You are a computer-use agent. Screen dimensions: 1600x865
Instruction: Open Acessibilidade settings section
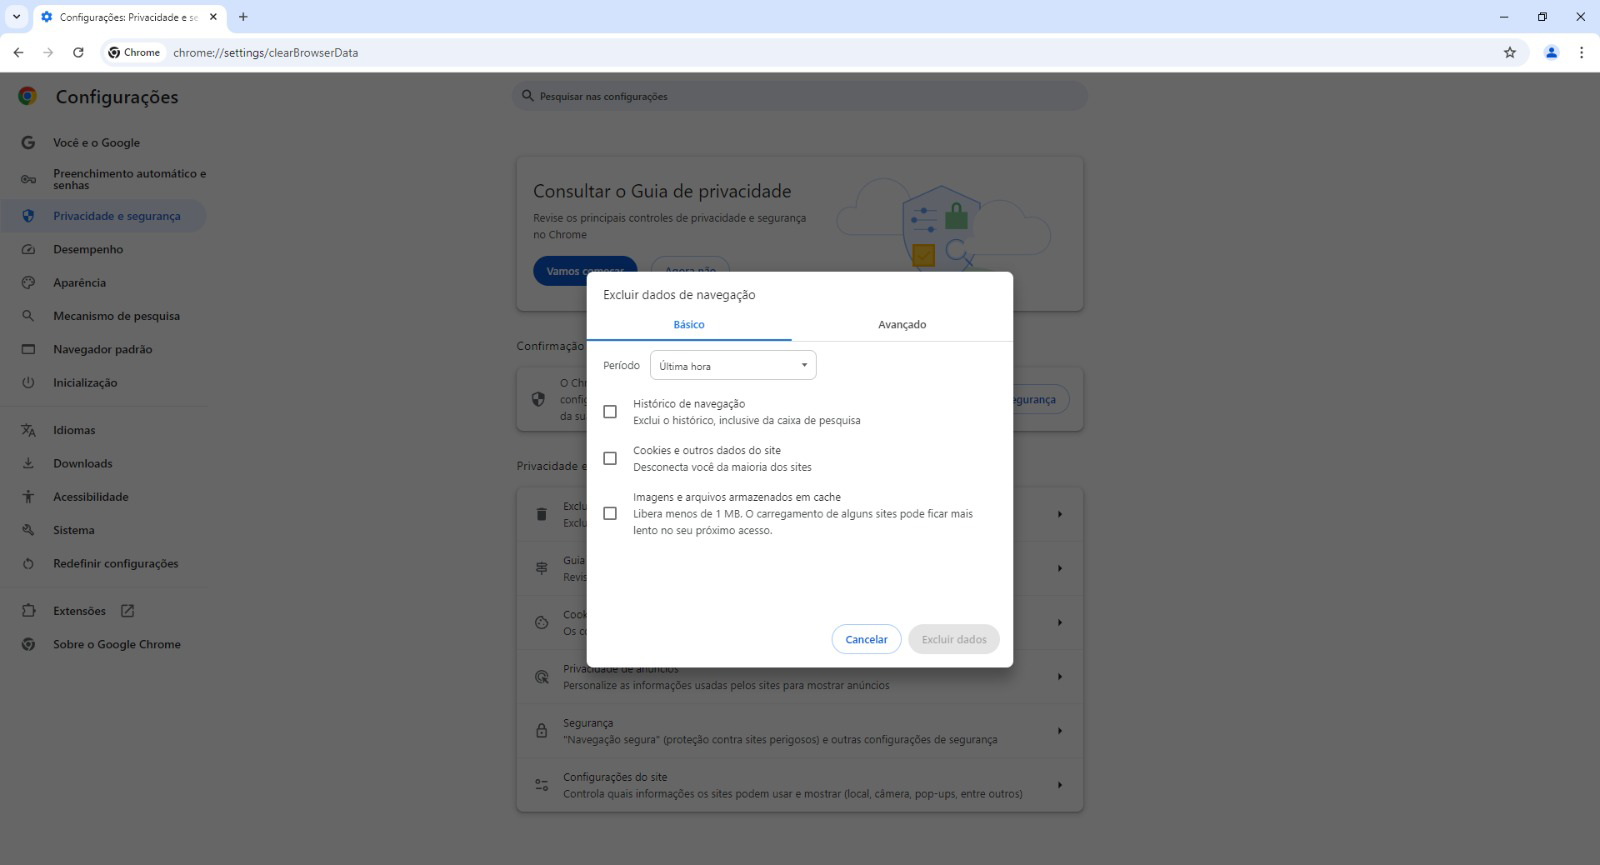(91, 497)
